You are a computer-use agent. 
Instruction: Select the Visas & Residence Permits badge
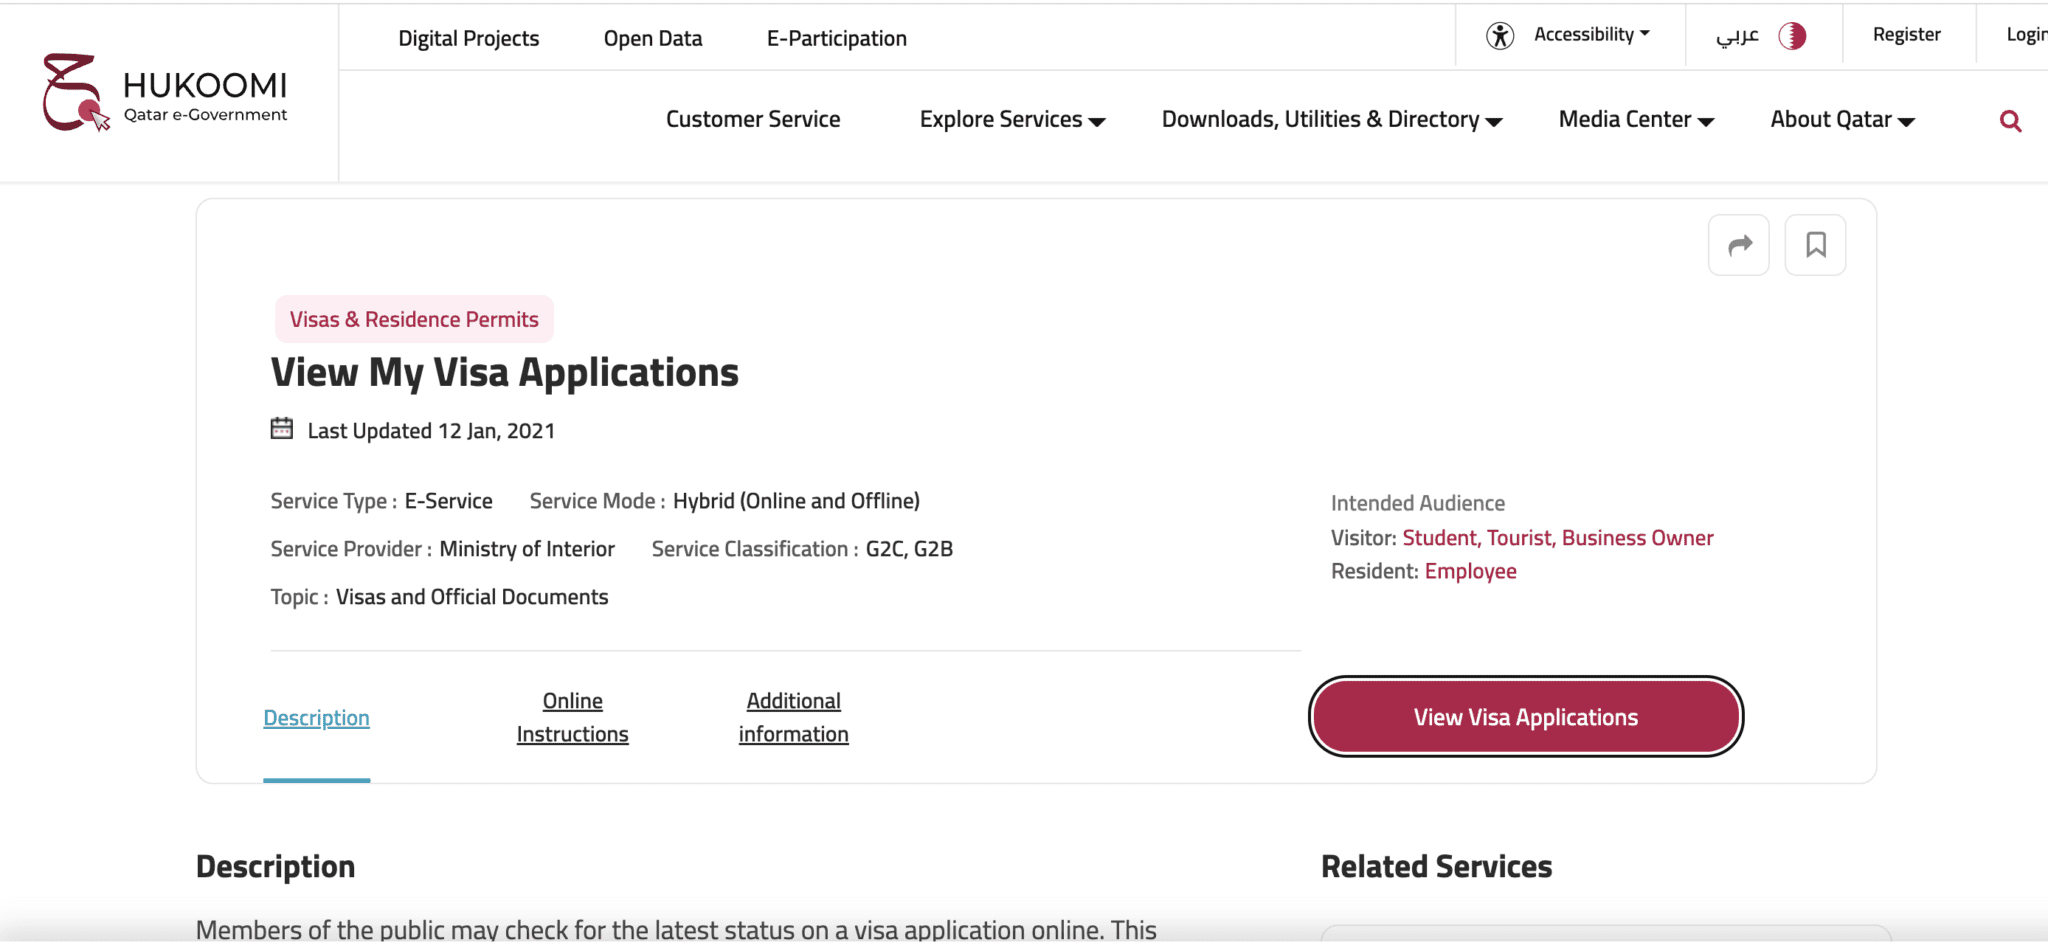point(413,318)
